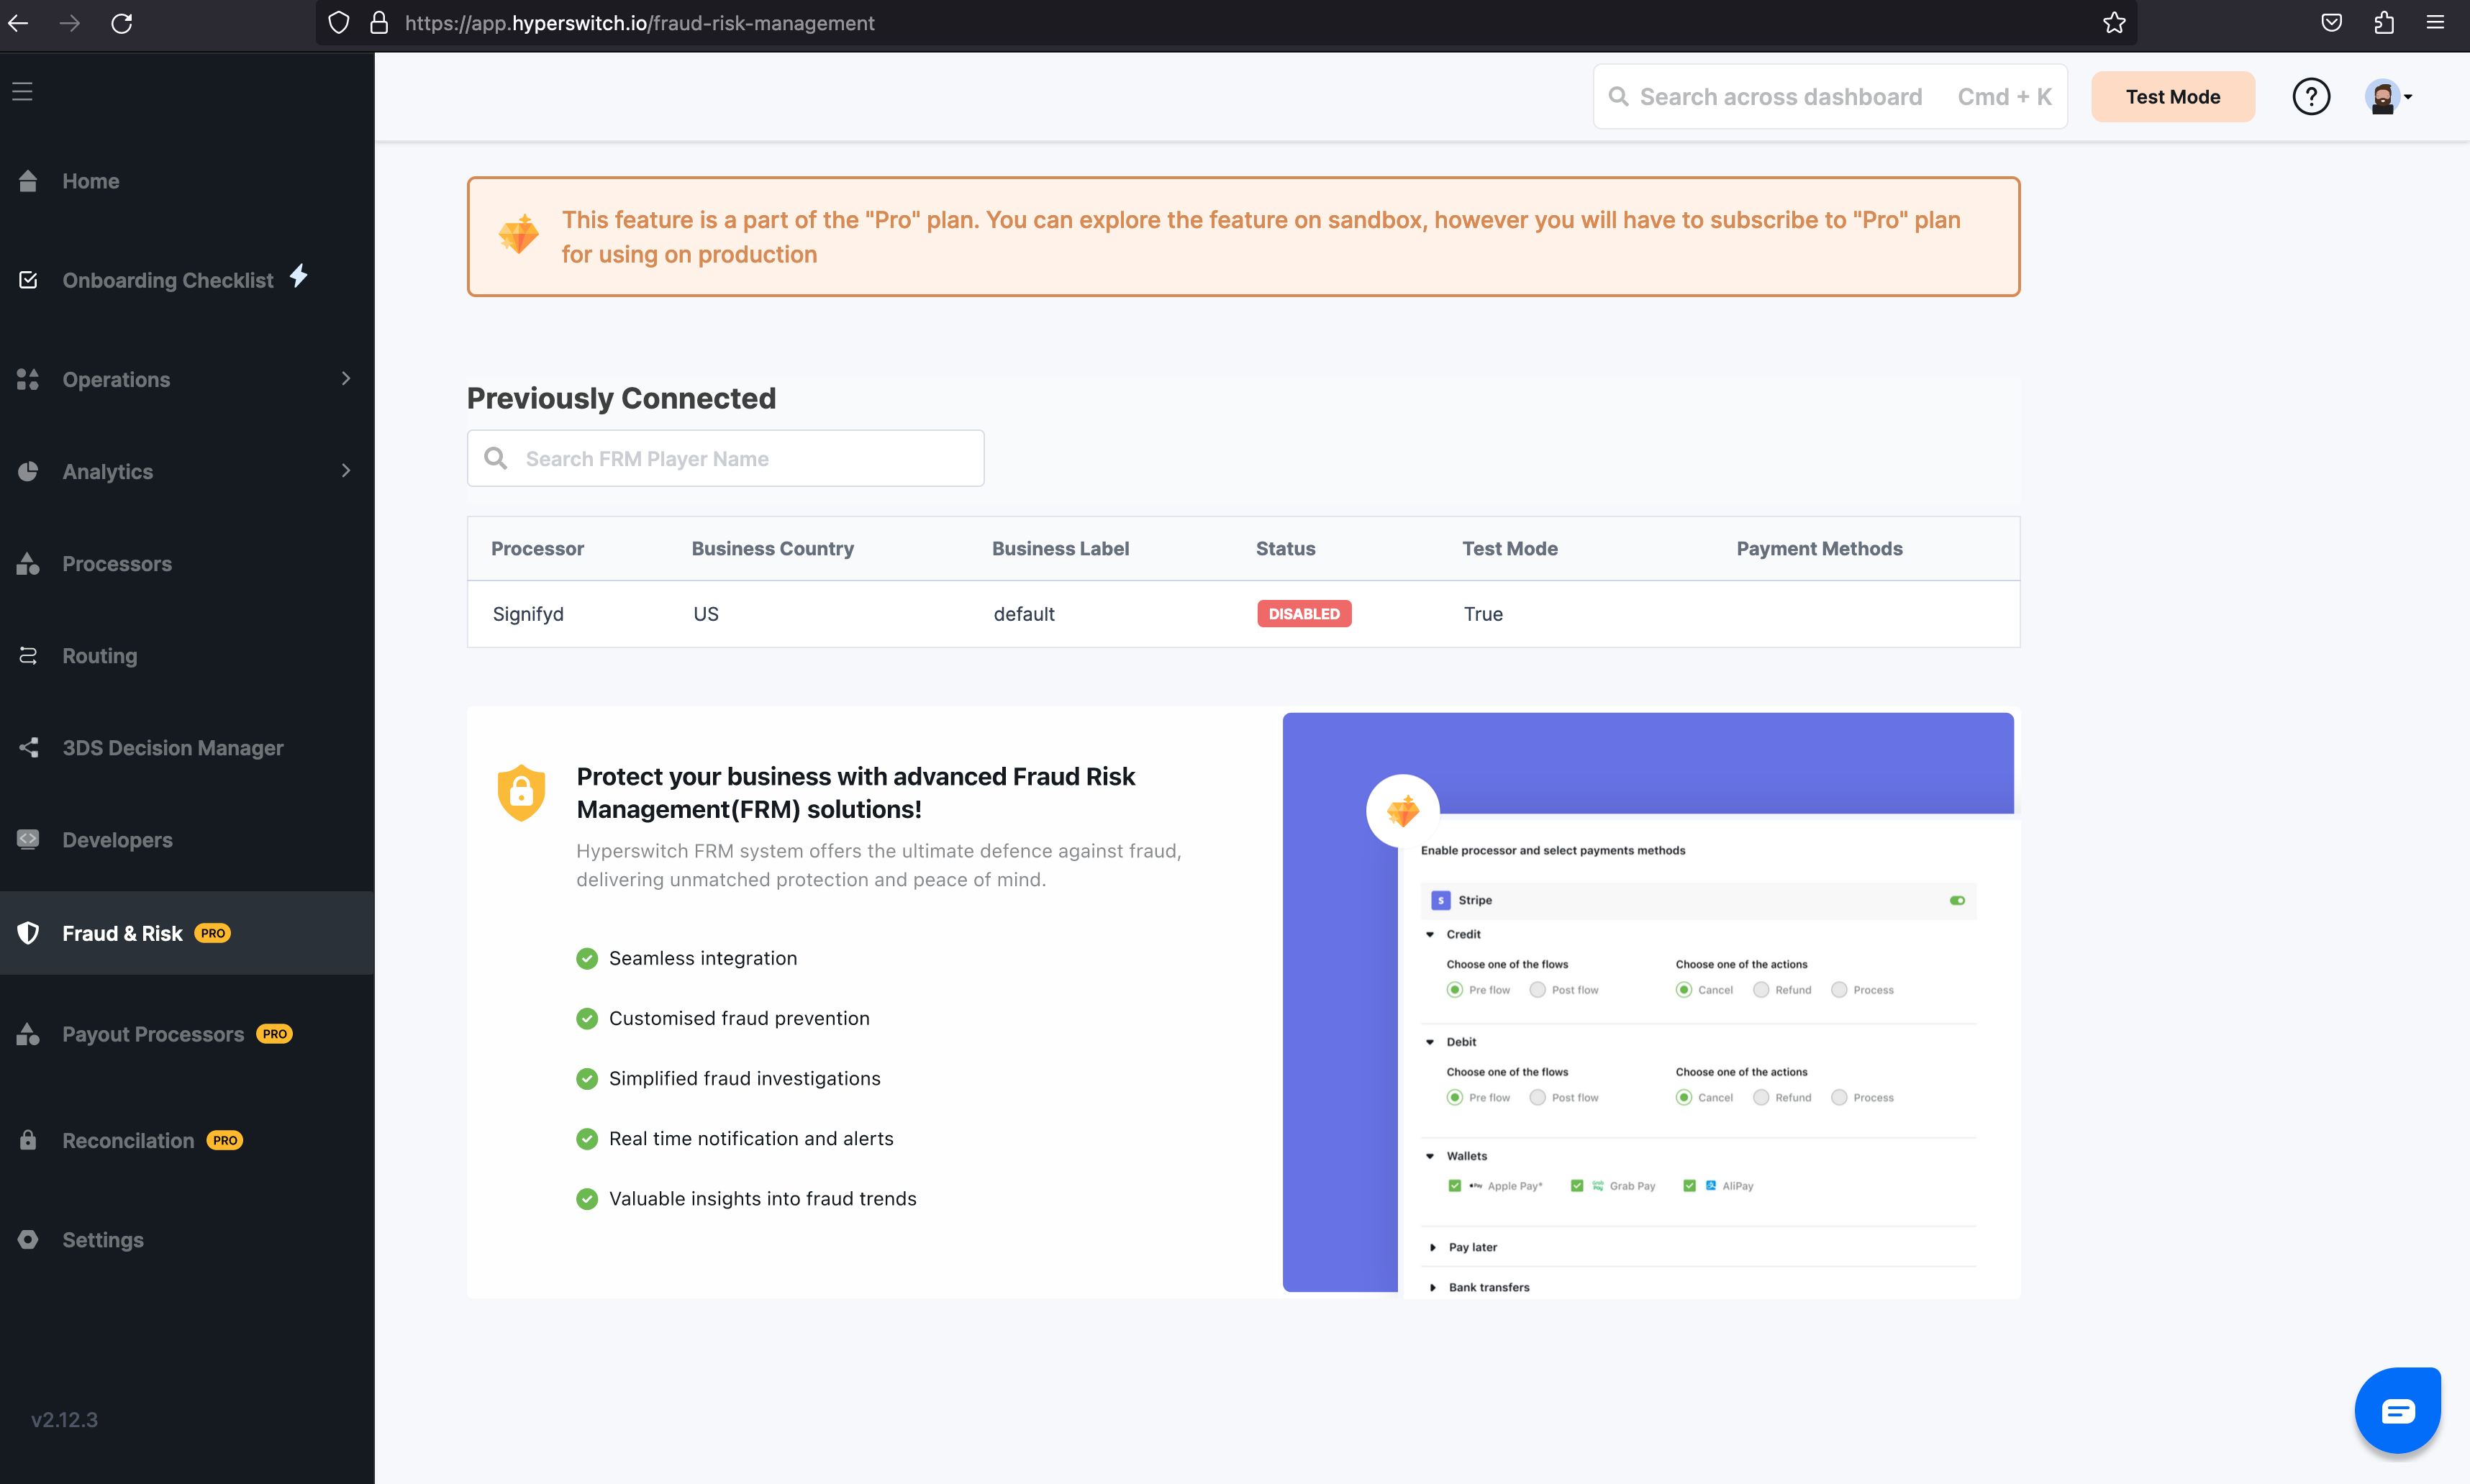Open the help question mark icon
2470x1484 pixels.
2310,97
